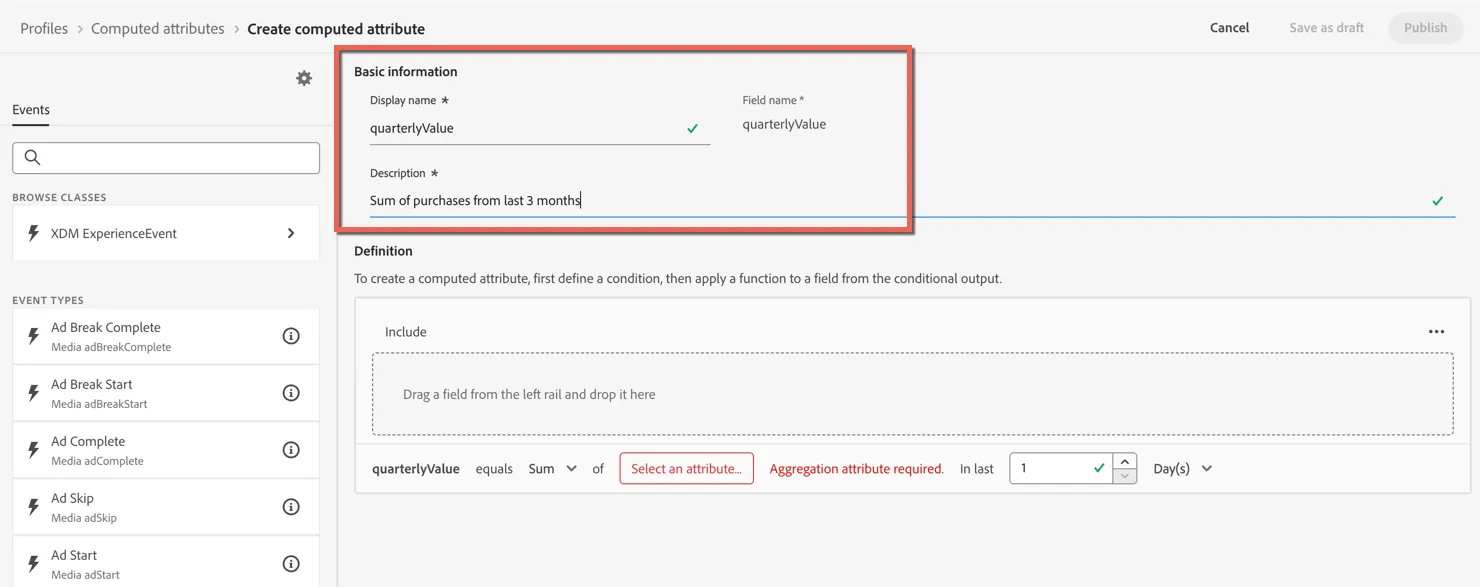This screenshot has width=1480, height=587.
Task: Open the settings gear in the left rail
Action: coord(304,78)
